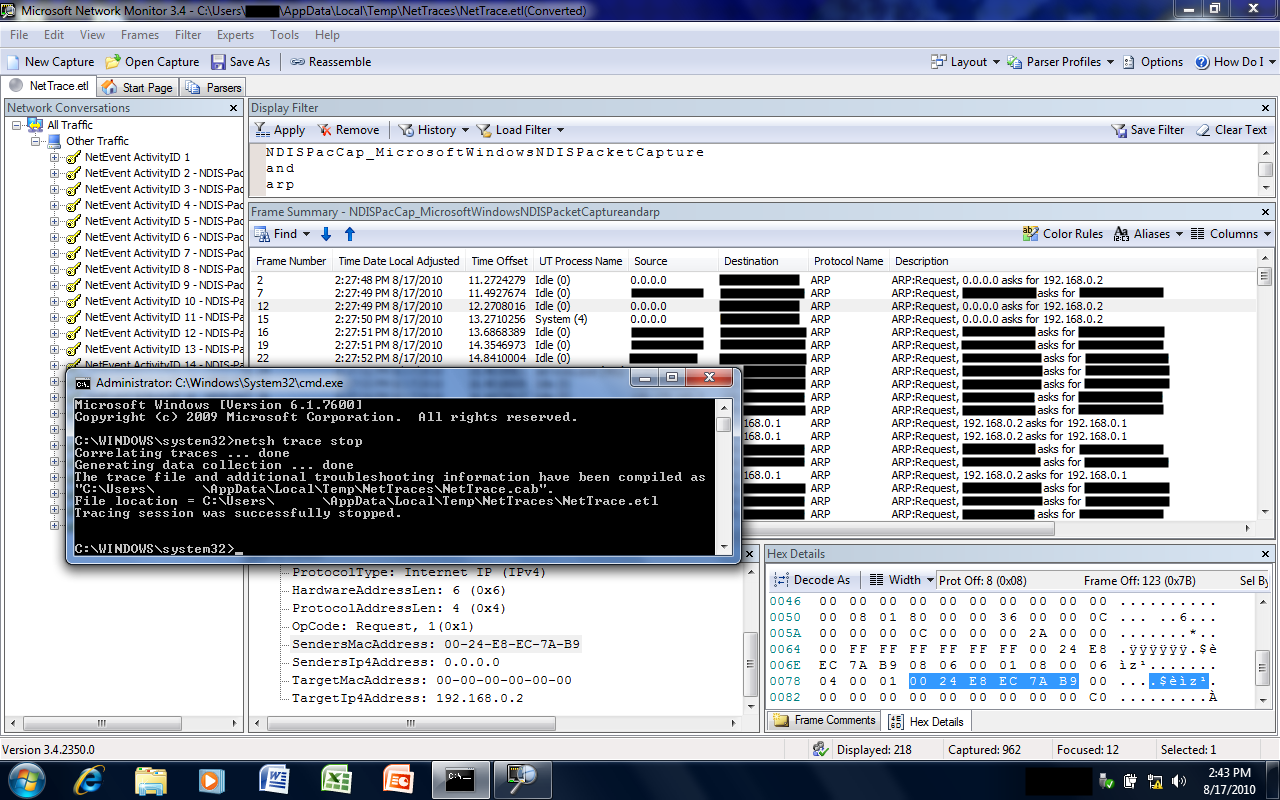Collapse the All Traffic tree node

click(17, 125)
